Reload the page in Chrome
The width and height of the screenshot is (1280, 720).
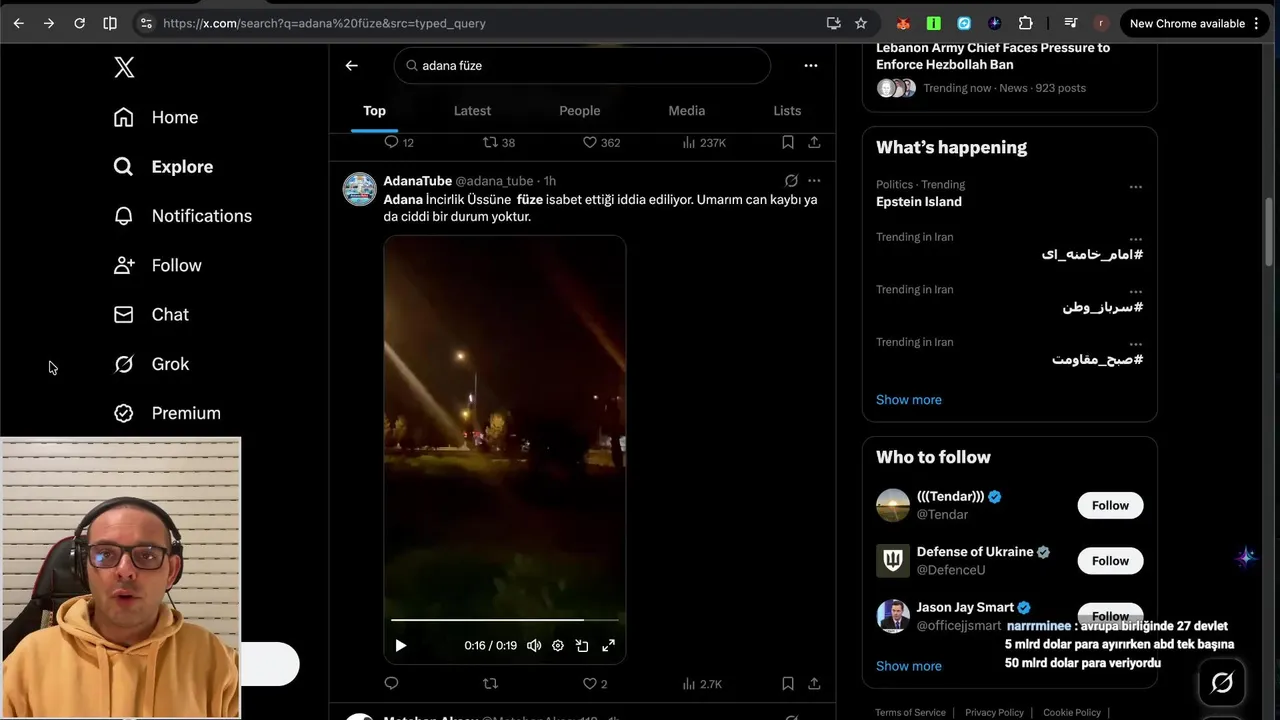[79, 23]
